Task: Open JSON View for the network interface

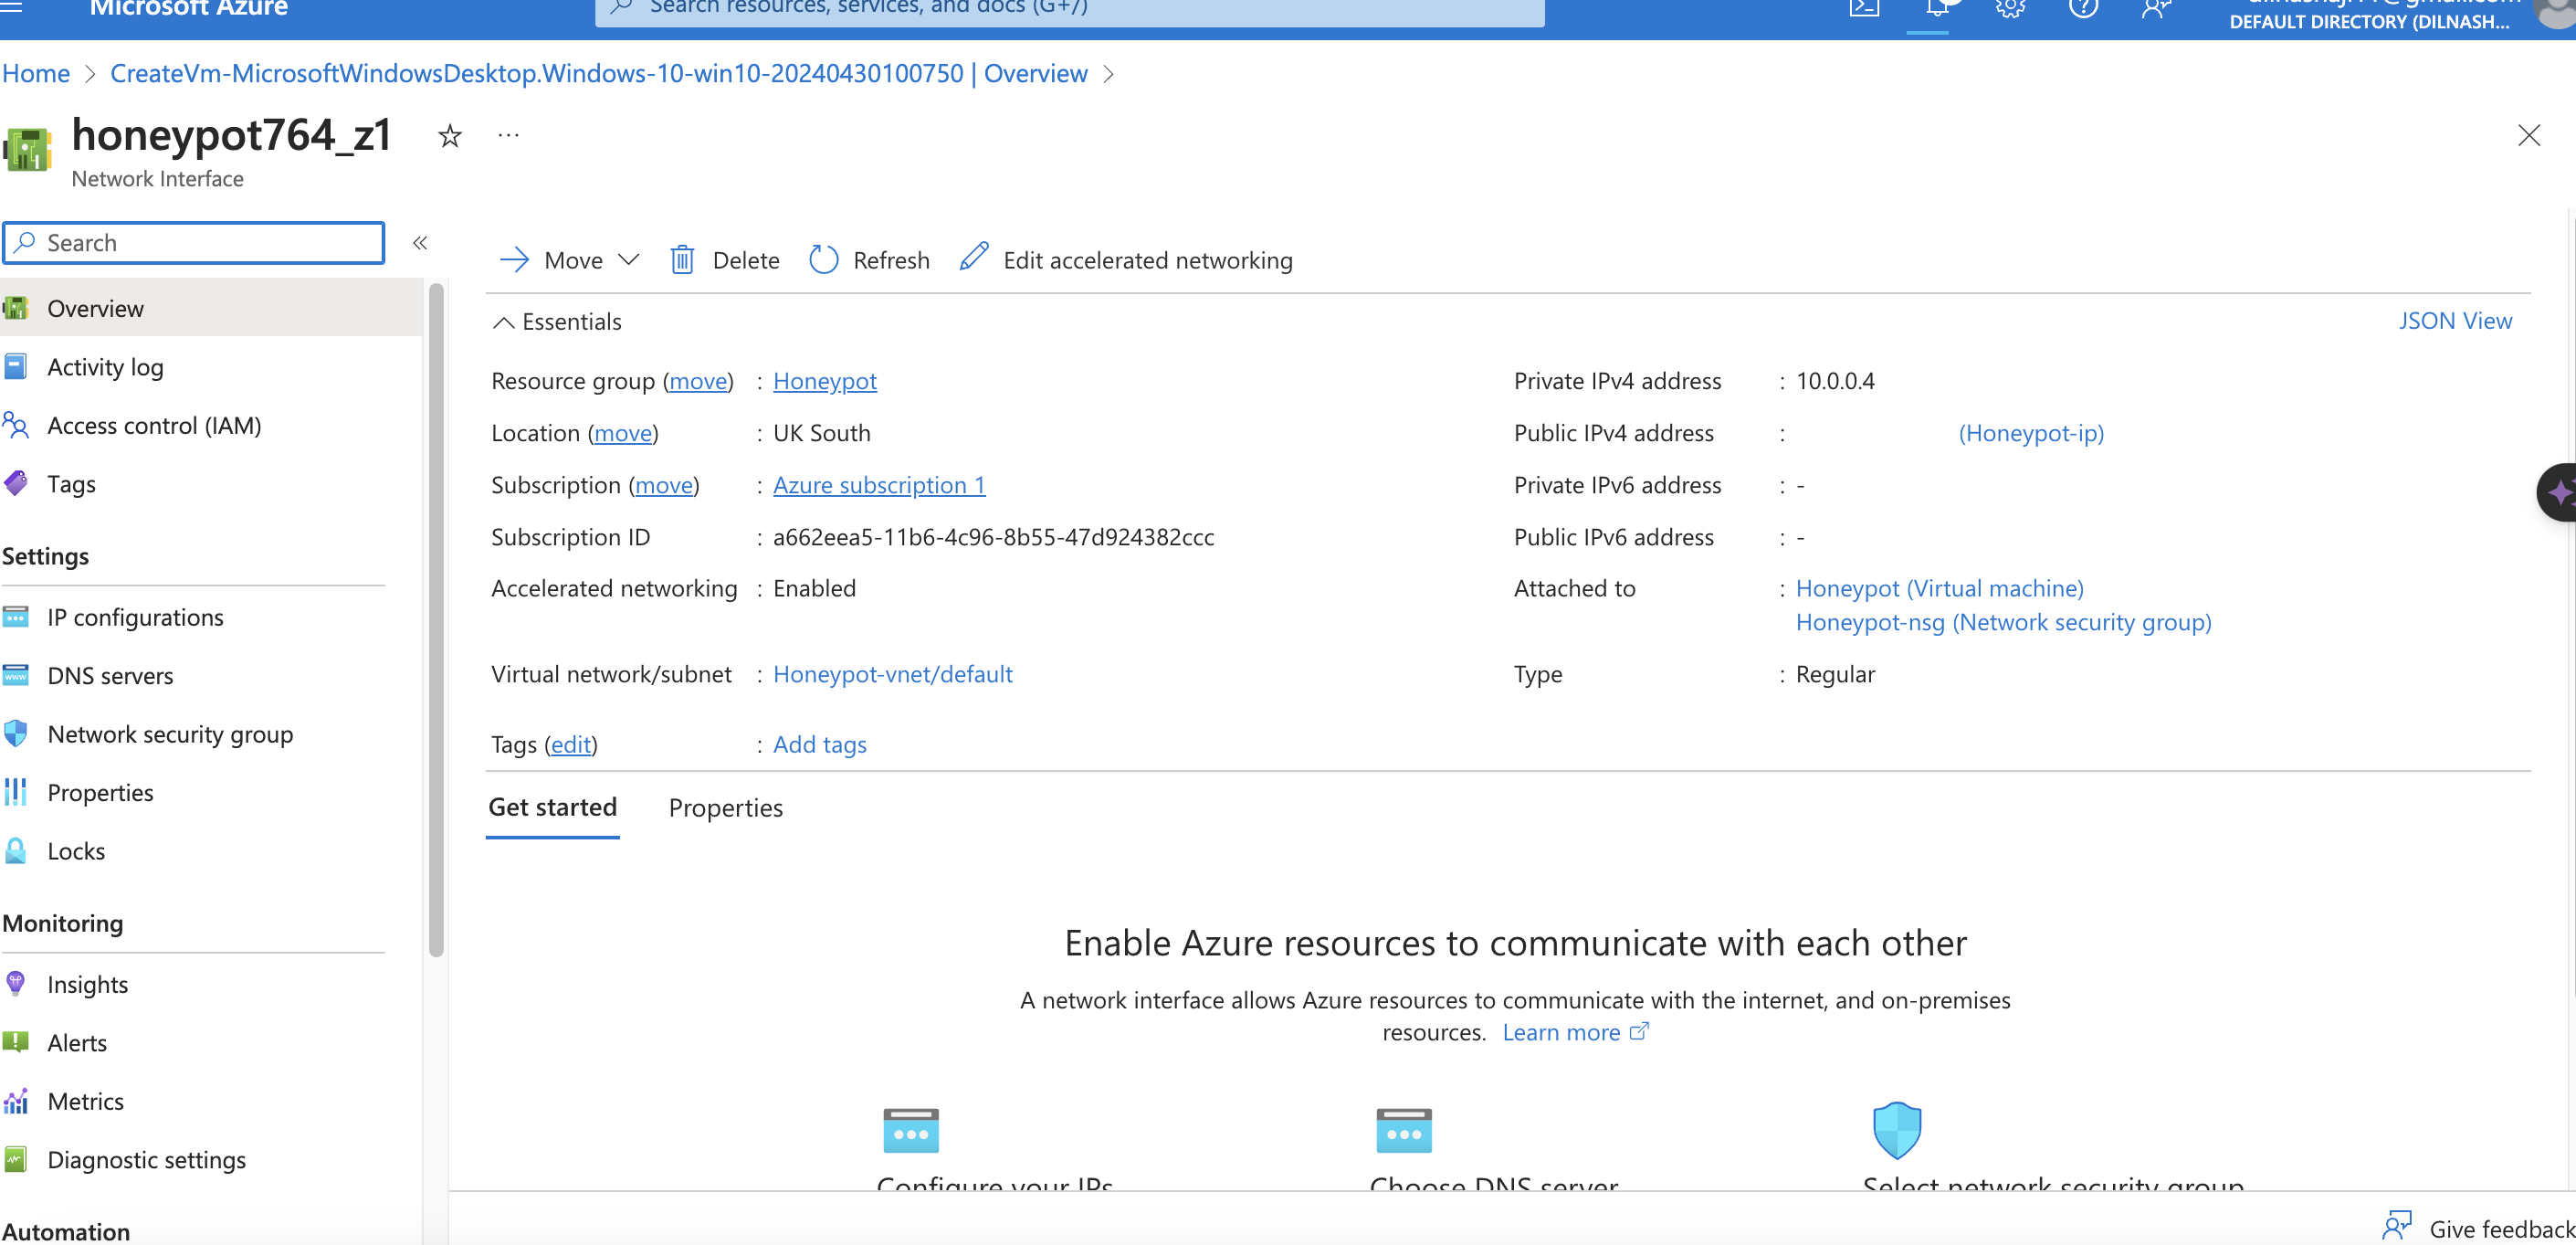Action: [2456, 320]
